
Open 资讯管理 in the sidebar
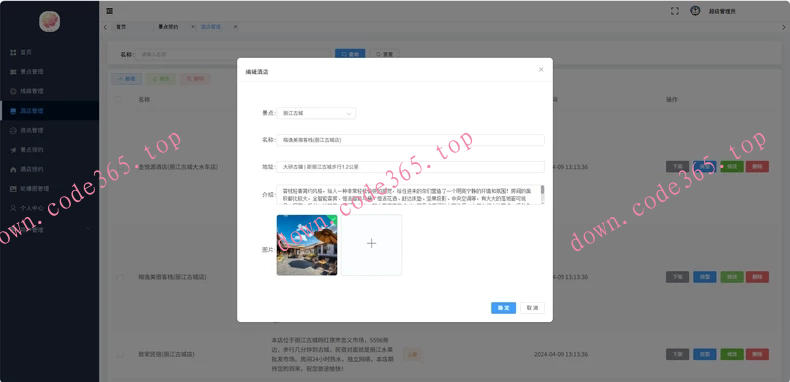coord(49,131)
